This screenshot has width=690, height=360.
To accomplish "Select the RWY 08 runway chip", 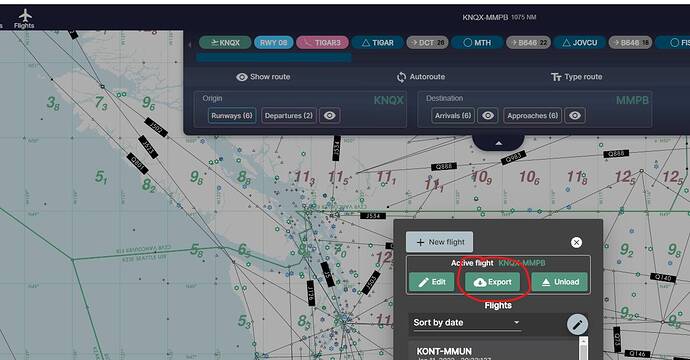I will pyautogui.click(x=273, y=43).
